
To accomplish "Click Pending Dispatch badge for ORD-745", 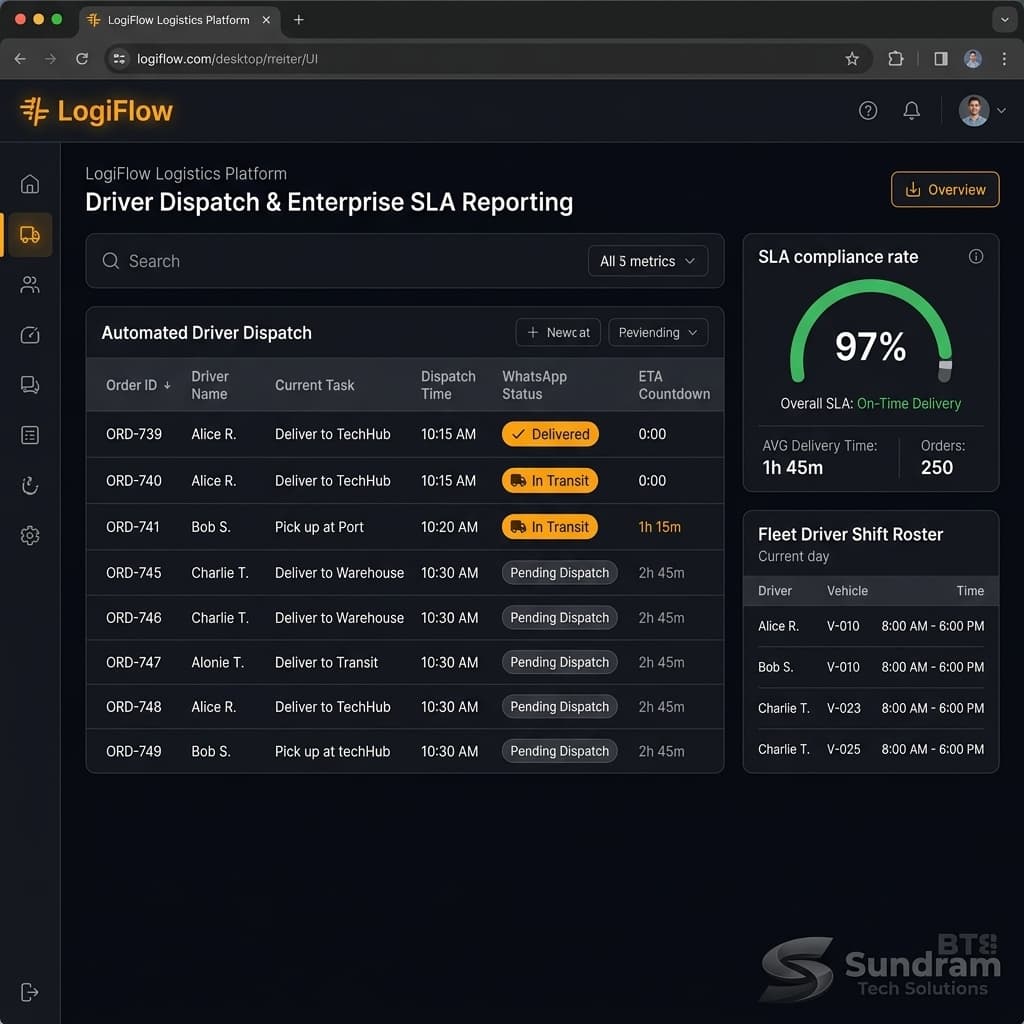I will [x=560, y=573].
